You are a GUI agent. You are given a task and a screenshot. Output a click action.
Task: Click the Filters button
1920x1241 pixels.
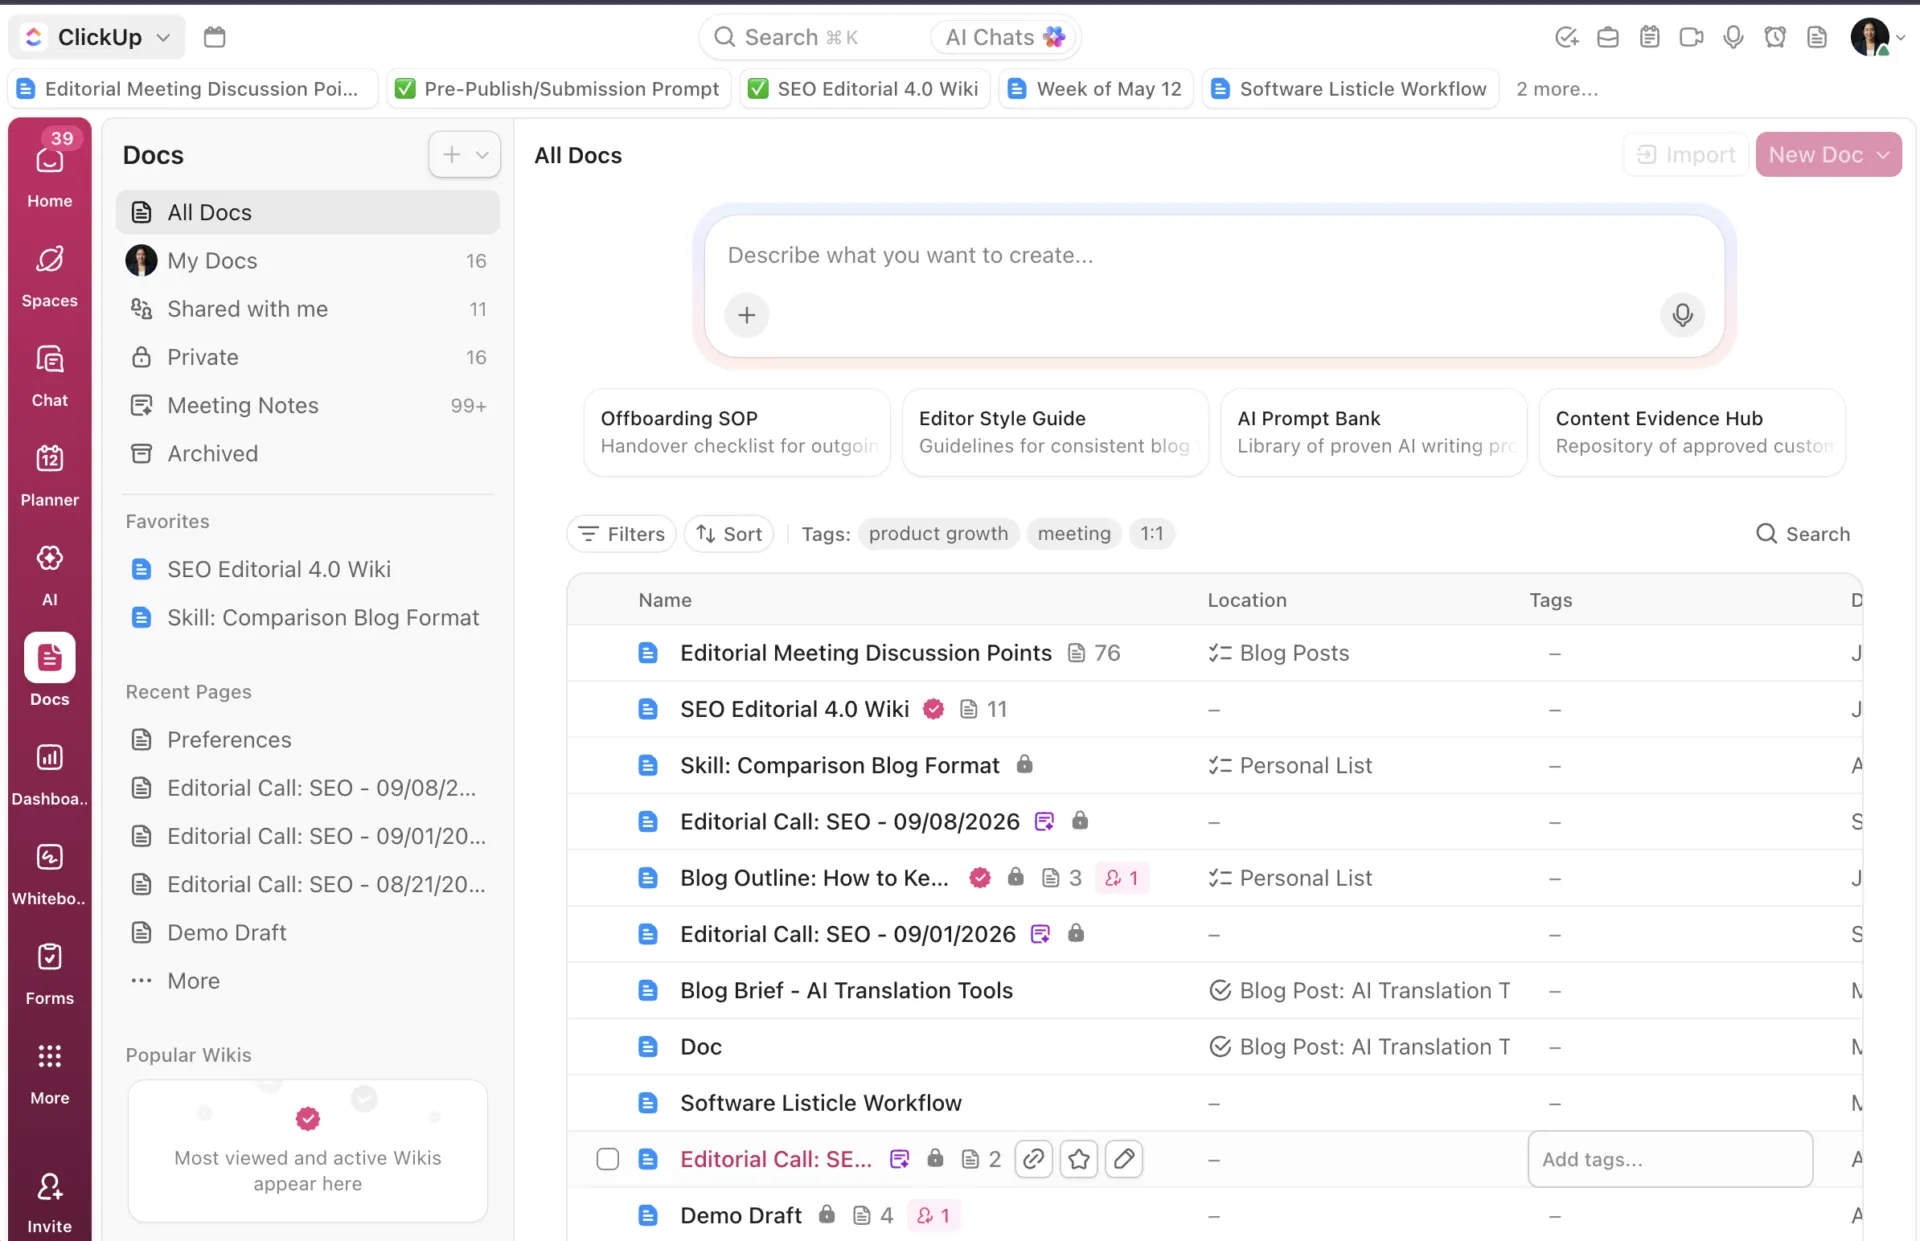(x=621, y=534)
